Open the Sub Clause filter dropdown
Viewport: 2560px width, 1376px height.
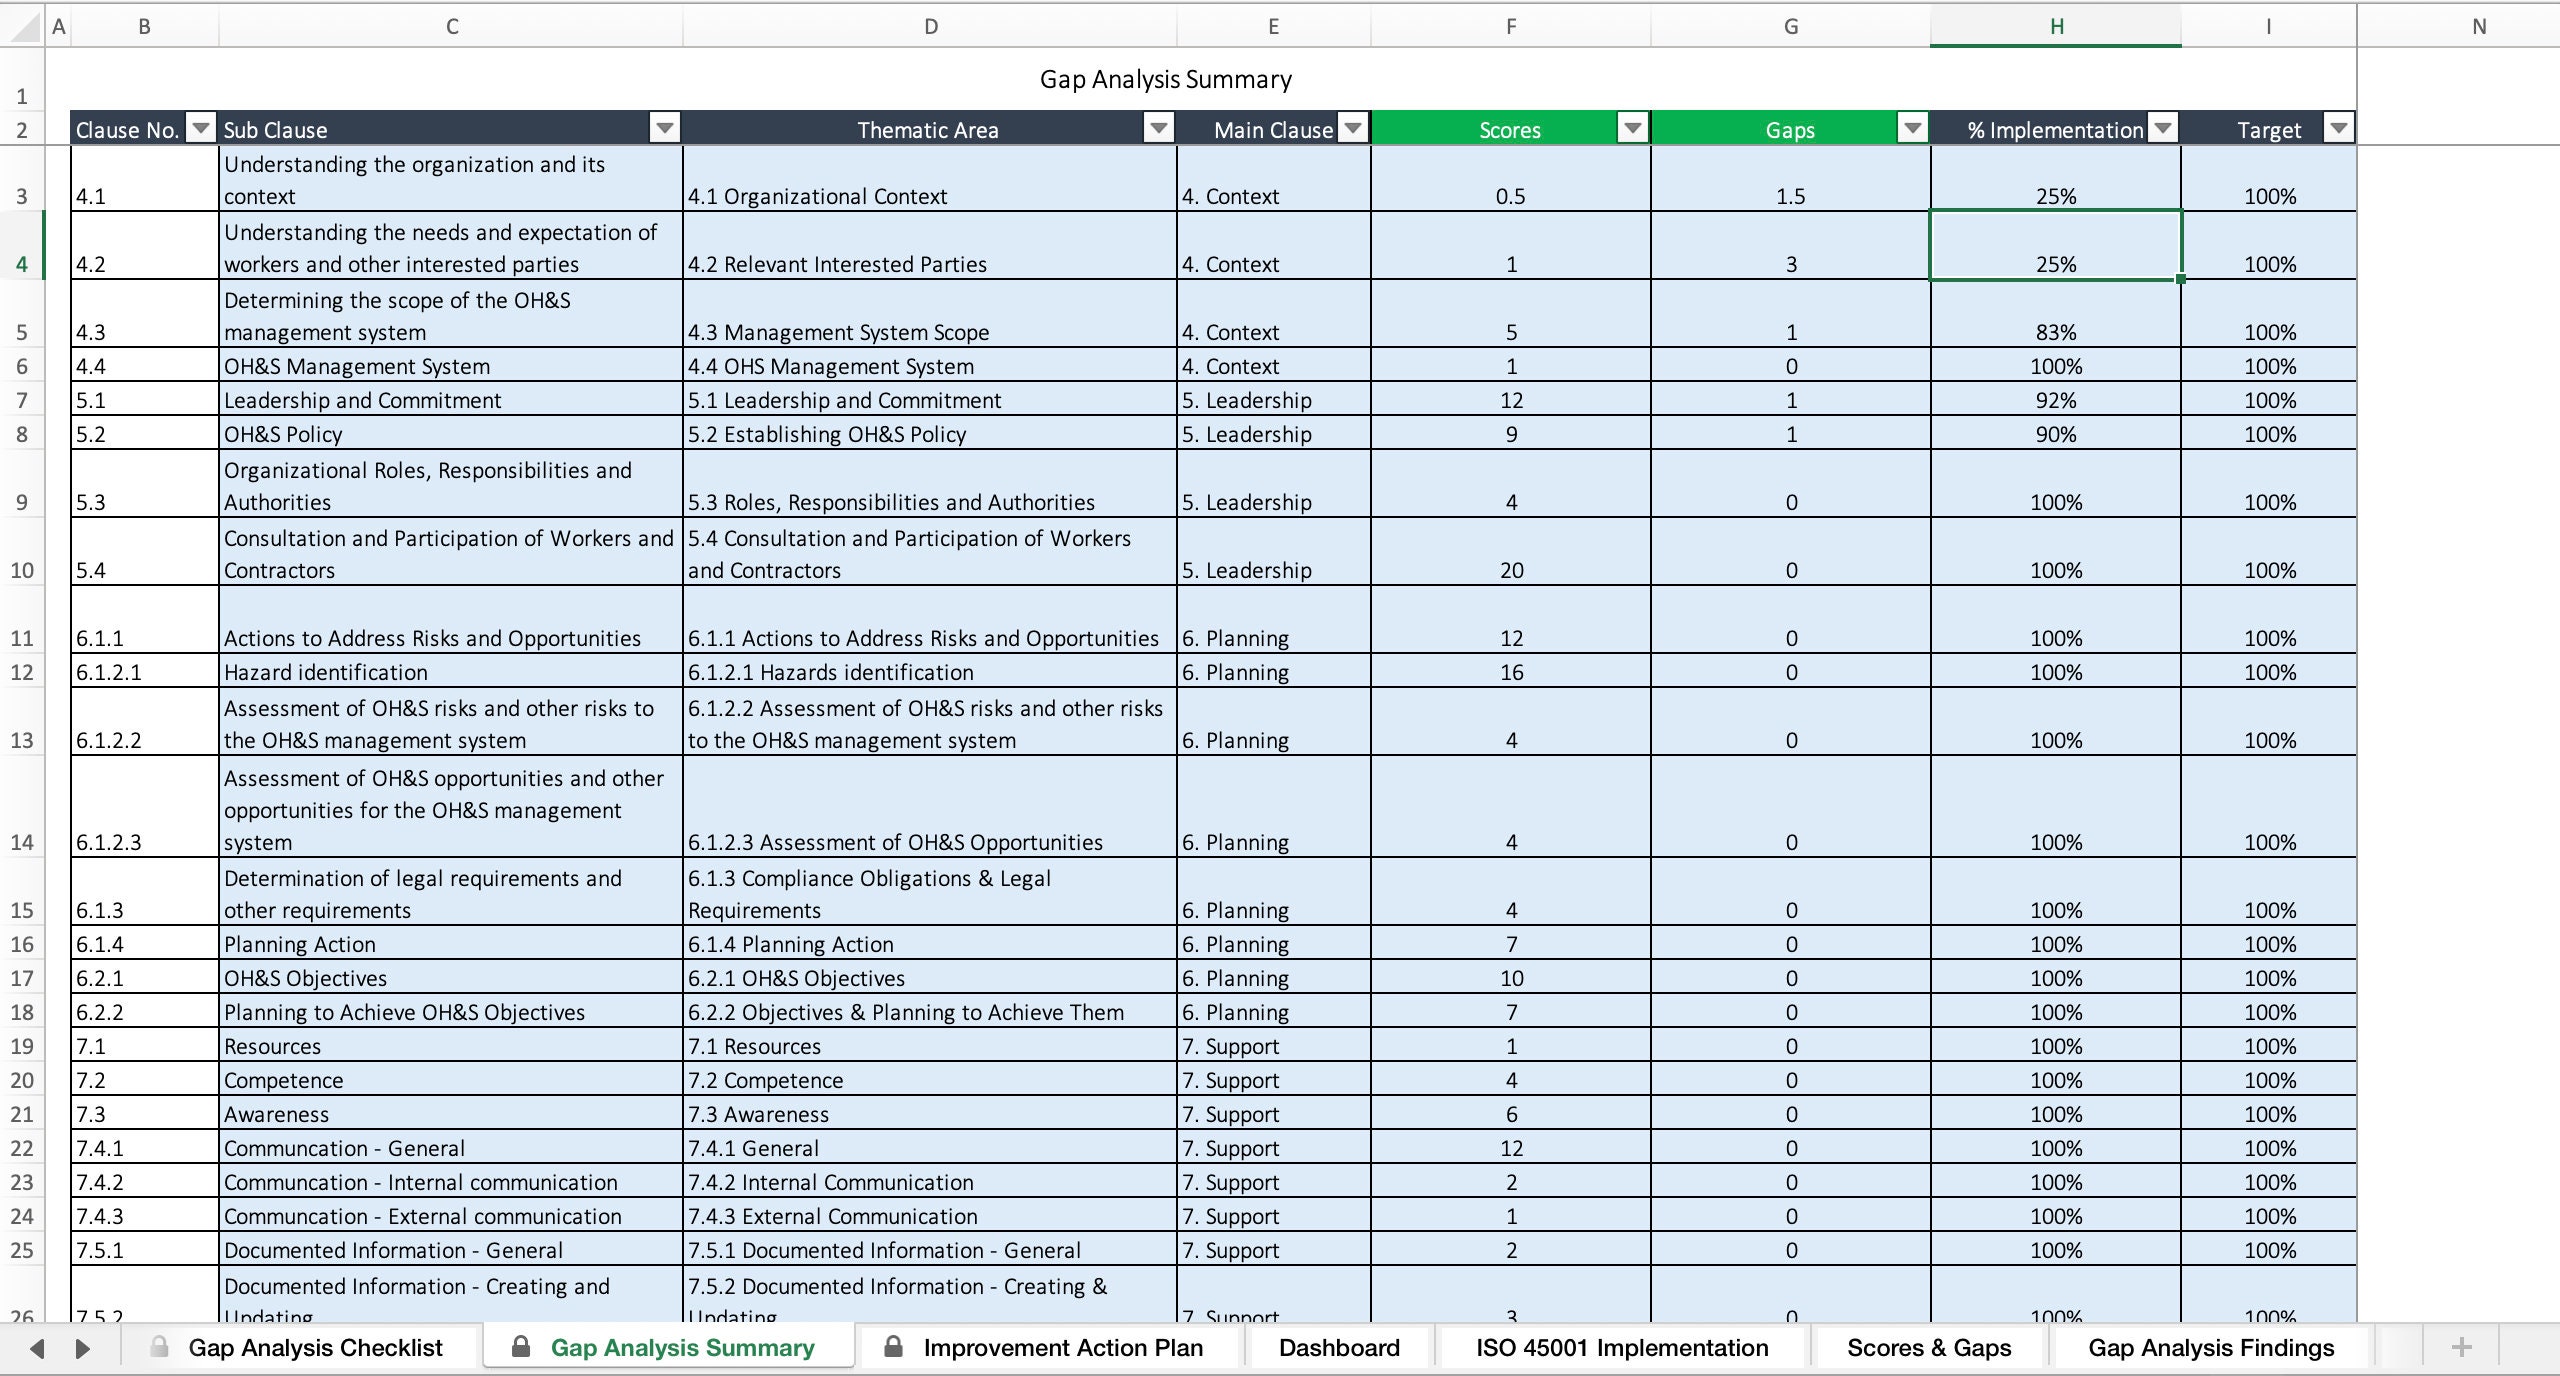click(662, 129)
